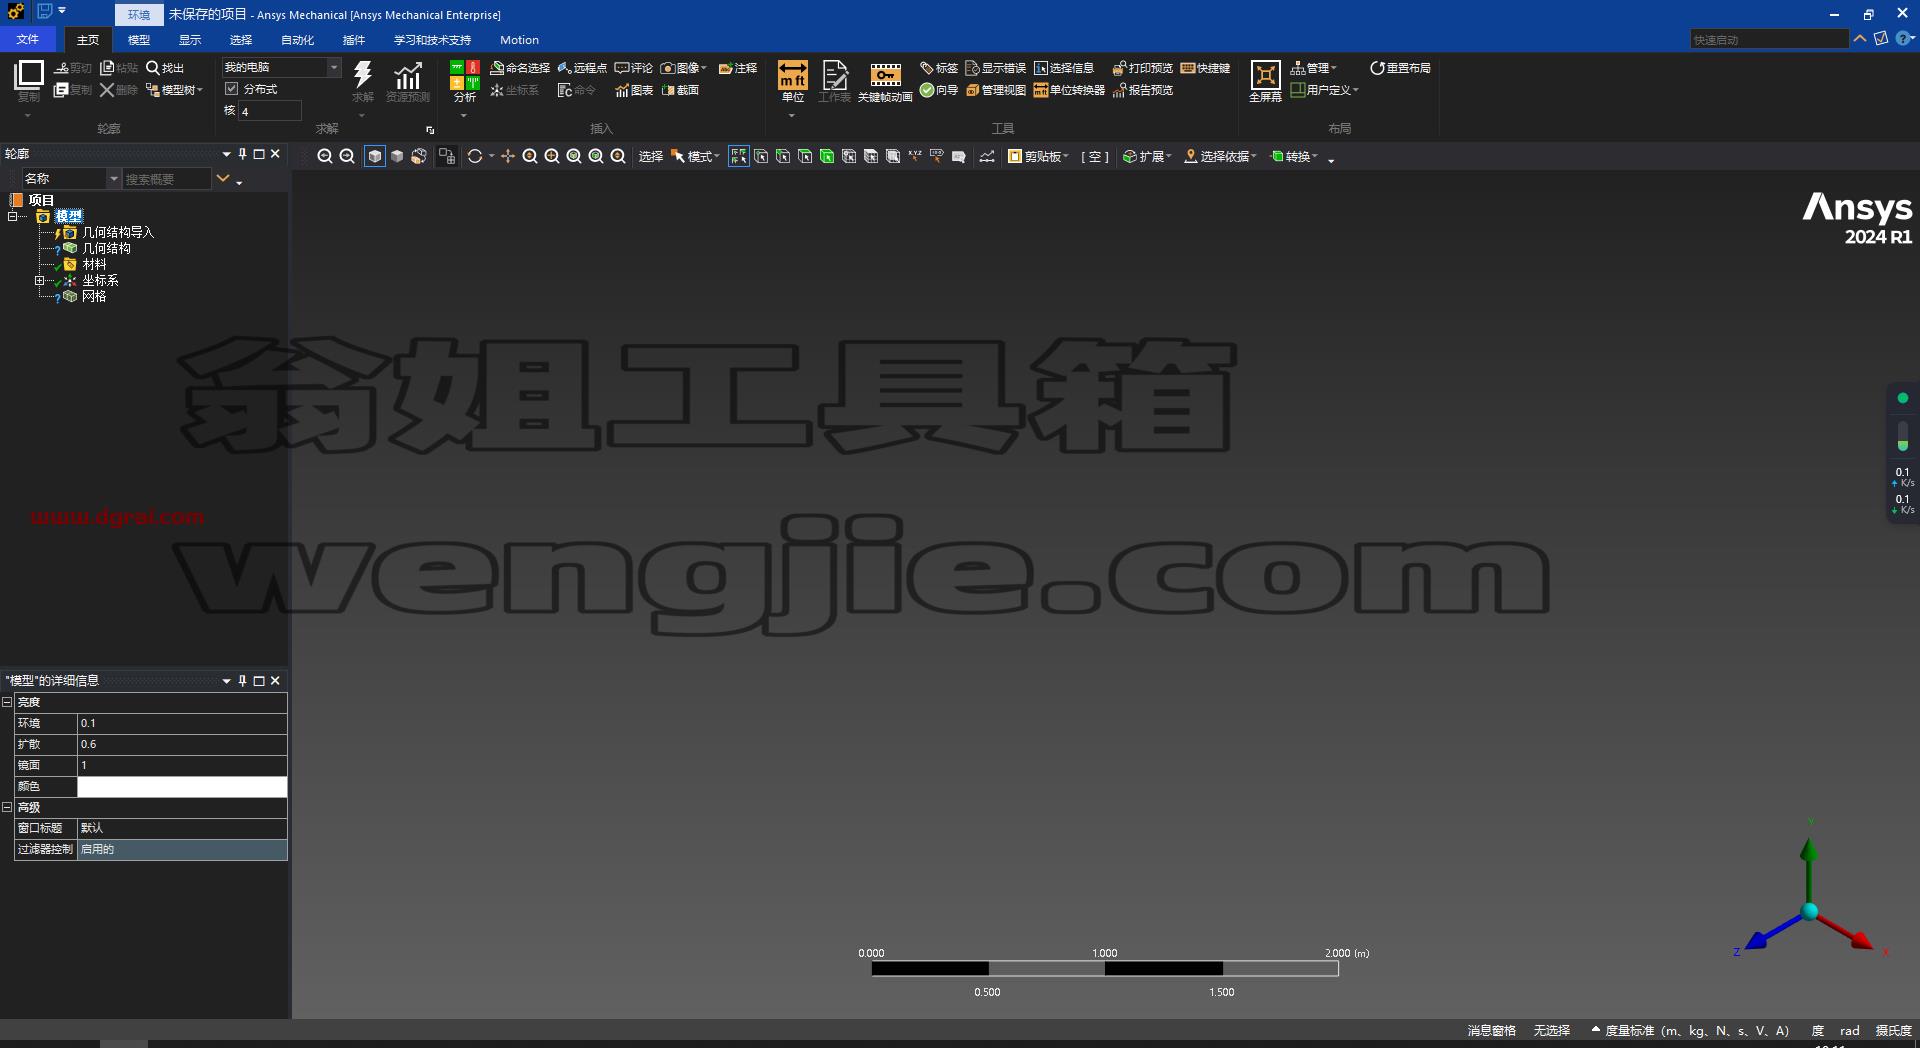This screenshot has width=1920, height=1048.
Task: Select the pan (move arrows) viewport tool
Action: (508, 156)
